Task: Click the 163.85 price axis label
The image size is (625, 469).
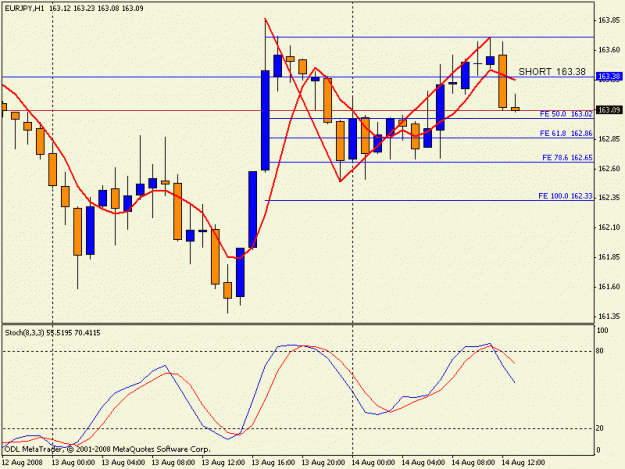Action: click(x=609, y=20)
